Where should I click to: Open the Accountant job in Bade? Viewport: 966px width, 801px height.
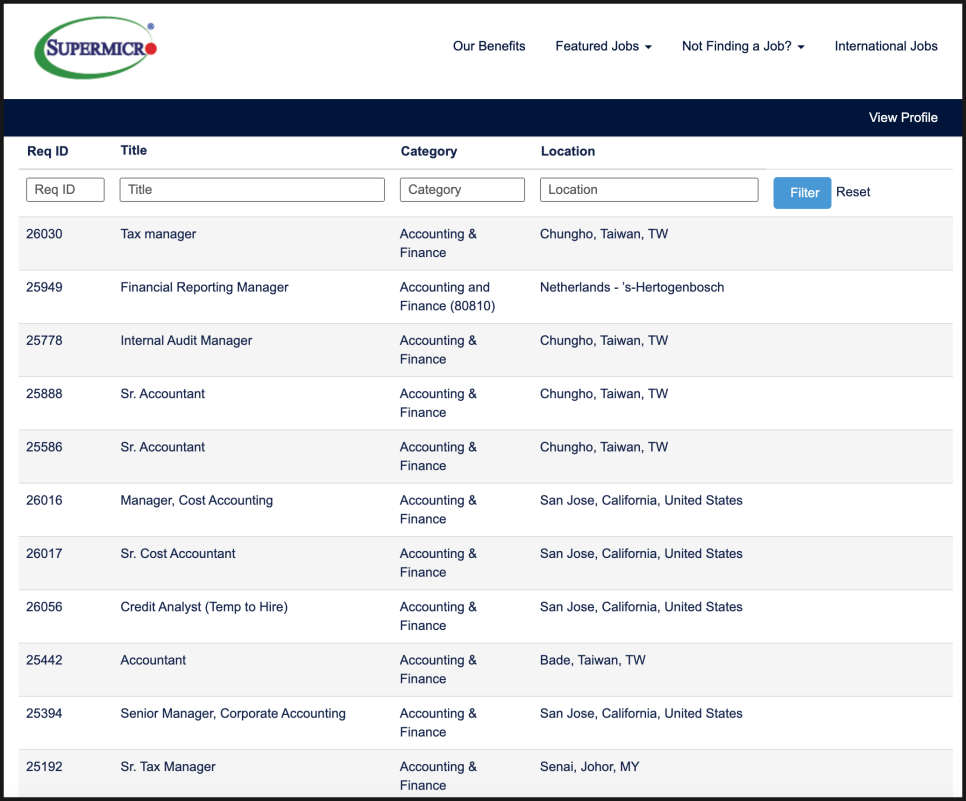[x=153, y=661]
